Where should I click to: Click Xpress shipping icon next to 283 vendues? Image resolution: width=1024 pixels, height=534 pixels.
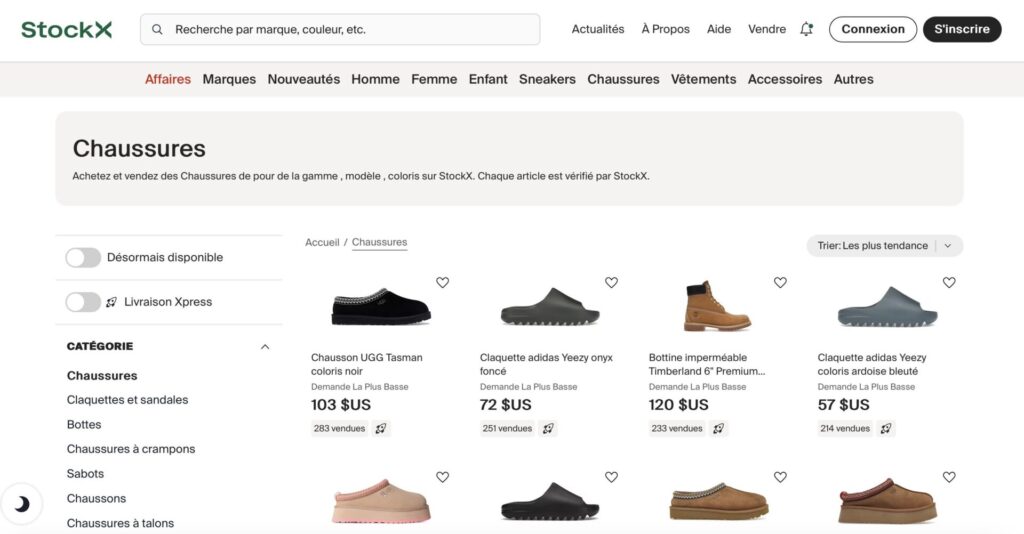coord(381,428)
